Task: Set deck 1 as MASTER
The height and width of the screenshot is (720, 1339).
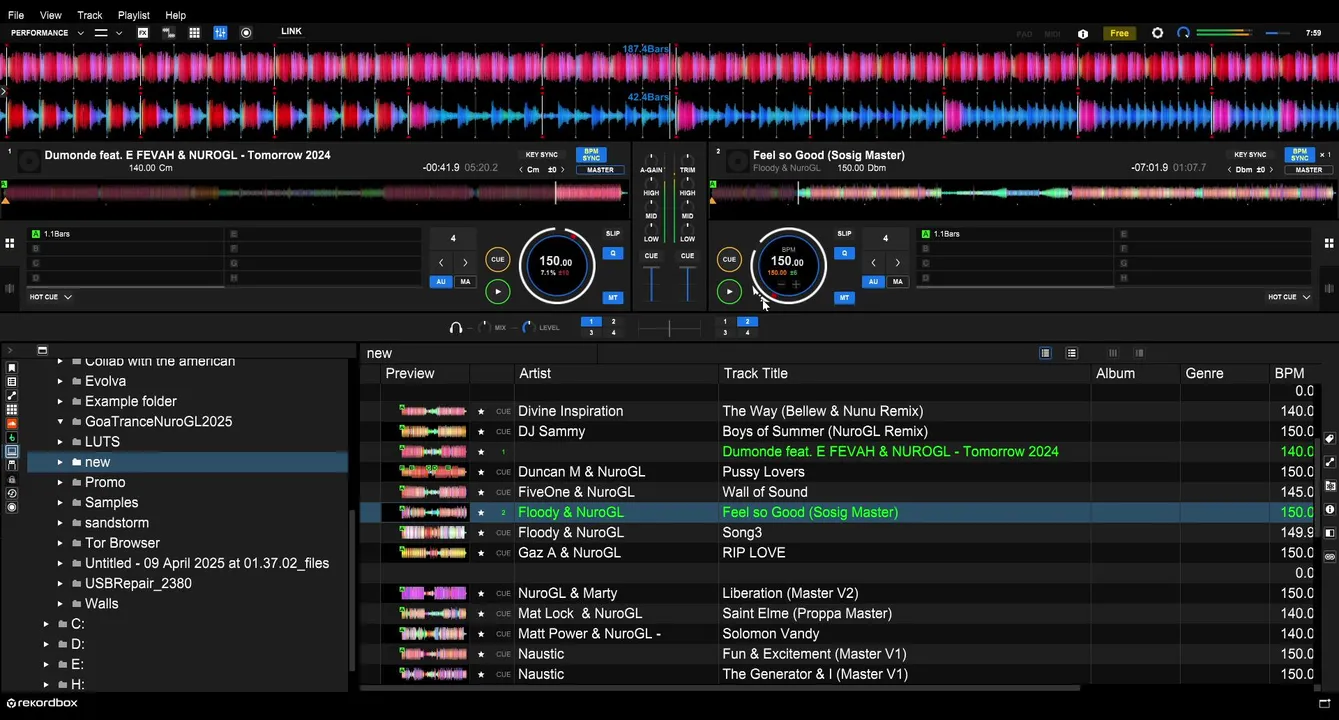Action: point(600,170)
